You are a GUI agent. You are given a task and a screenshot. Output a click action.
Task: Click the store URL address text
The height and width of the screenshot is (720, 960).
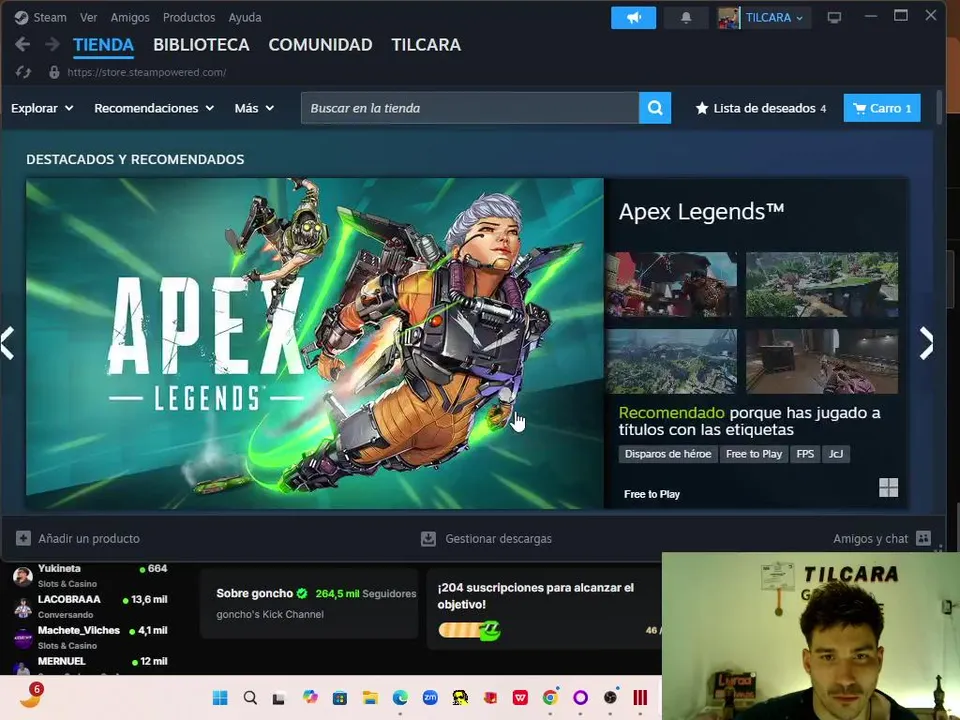coord(147,72)
